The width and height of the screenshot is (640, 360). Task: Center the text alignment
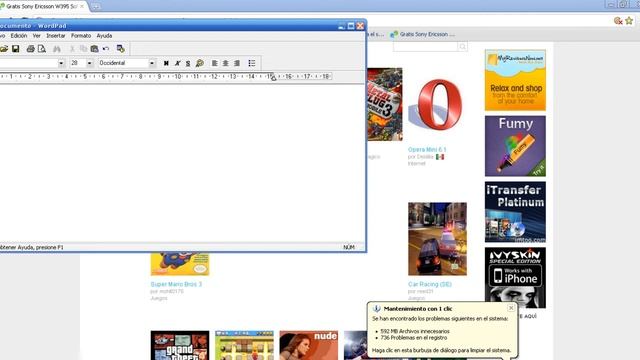coord(225,63)
